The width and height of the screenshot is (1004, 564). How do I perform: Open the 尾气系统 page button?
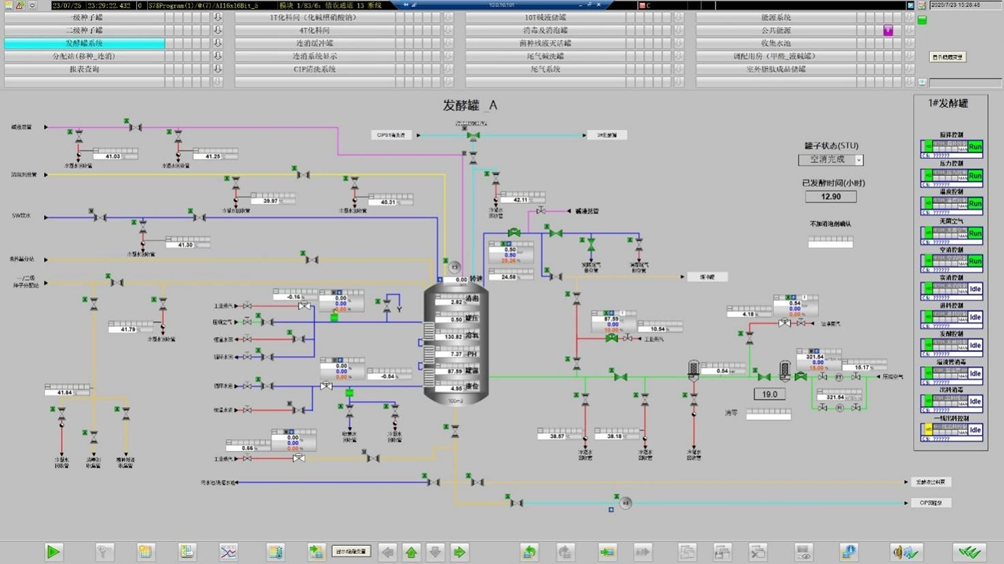546,70
